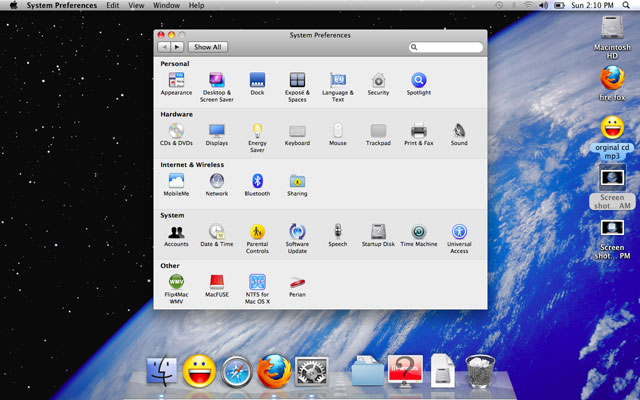Launch Safari from the Dock
This screenshot has width=640, height=400.
pyautogui.click(x=236, y=371)
